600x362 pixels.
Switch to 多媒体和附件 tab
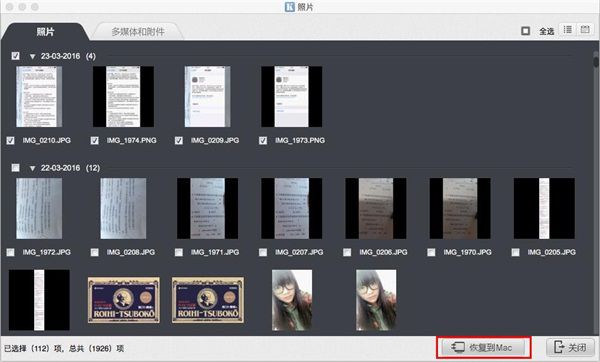tap(138, 32)
